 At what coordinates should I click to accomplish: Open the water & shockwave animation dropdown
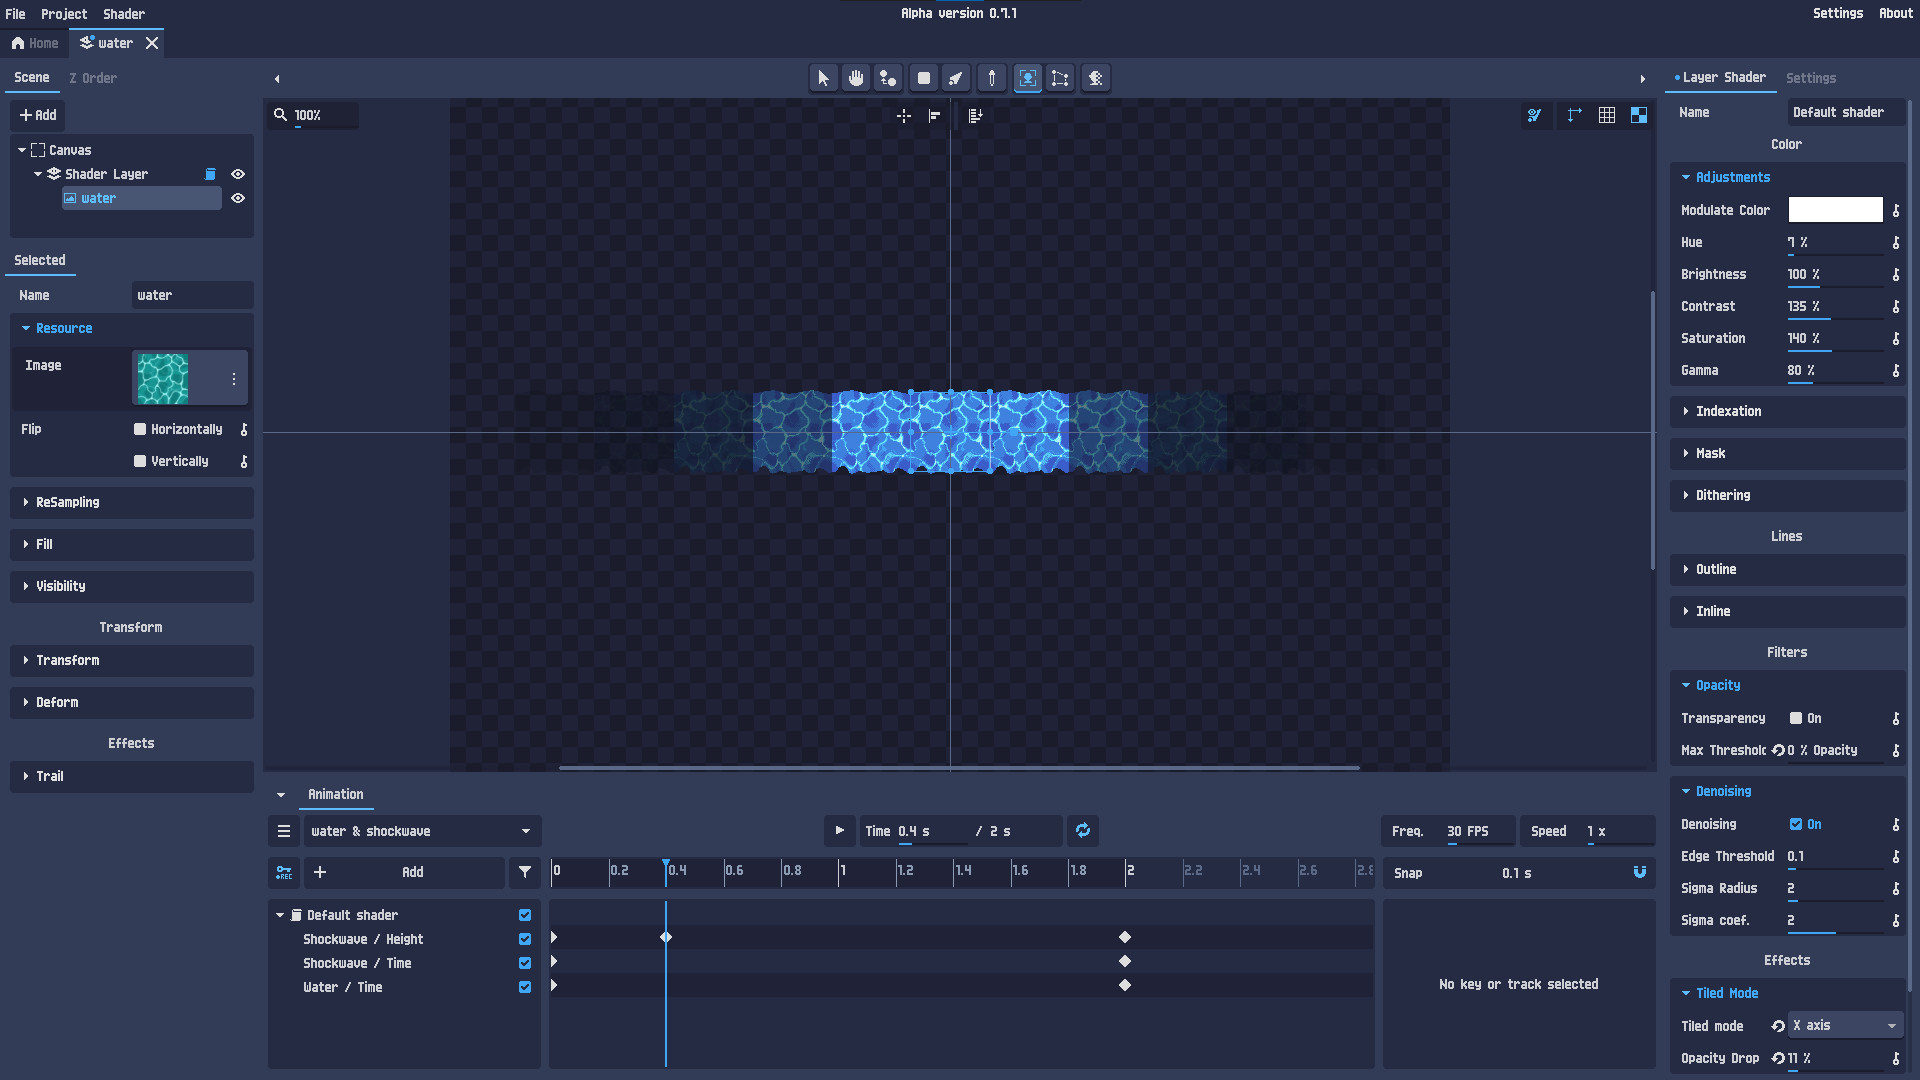pyautogui.click(x=420, y=830)
